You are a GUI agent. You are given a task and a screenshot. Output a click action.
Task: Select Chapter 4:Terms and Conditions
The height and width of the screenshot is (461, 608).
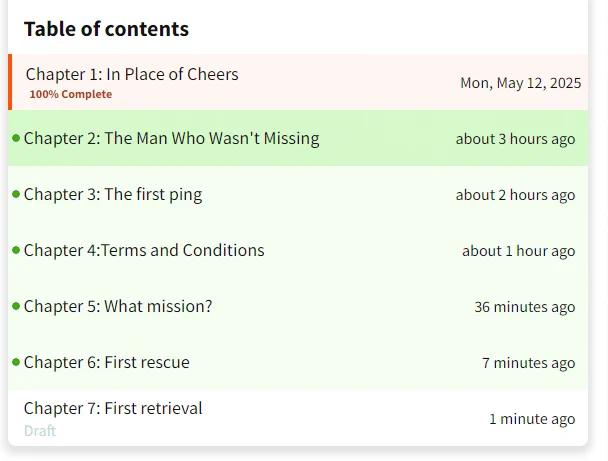coord(298,250)
